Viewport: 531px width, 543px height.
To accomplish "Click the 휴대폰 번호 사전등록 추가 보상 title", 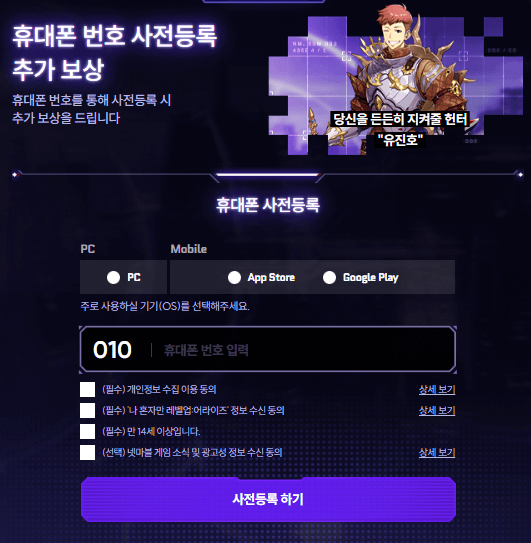I will (114, 52).
